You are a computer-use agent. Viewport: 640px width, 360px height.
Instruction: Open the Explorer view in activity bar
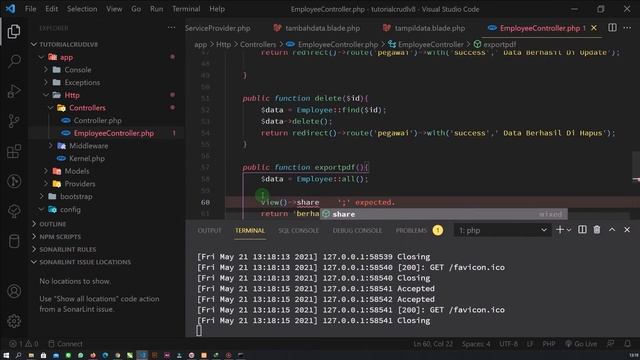14,31
